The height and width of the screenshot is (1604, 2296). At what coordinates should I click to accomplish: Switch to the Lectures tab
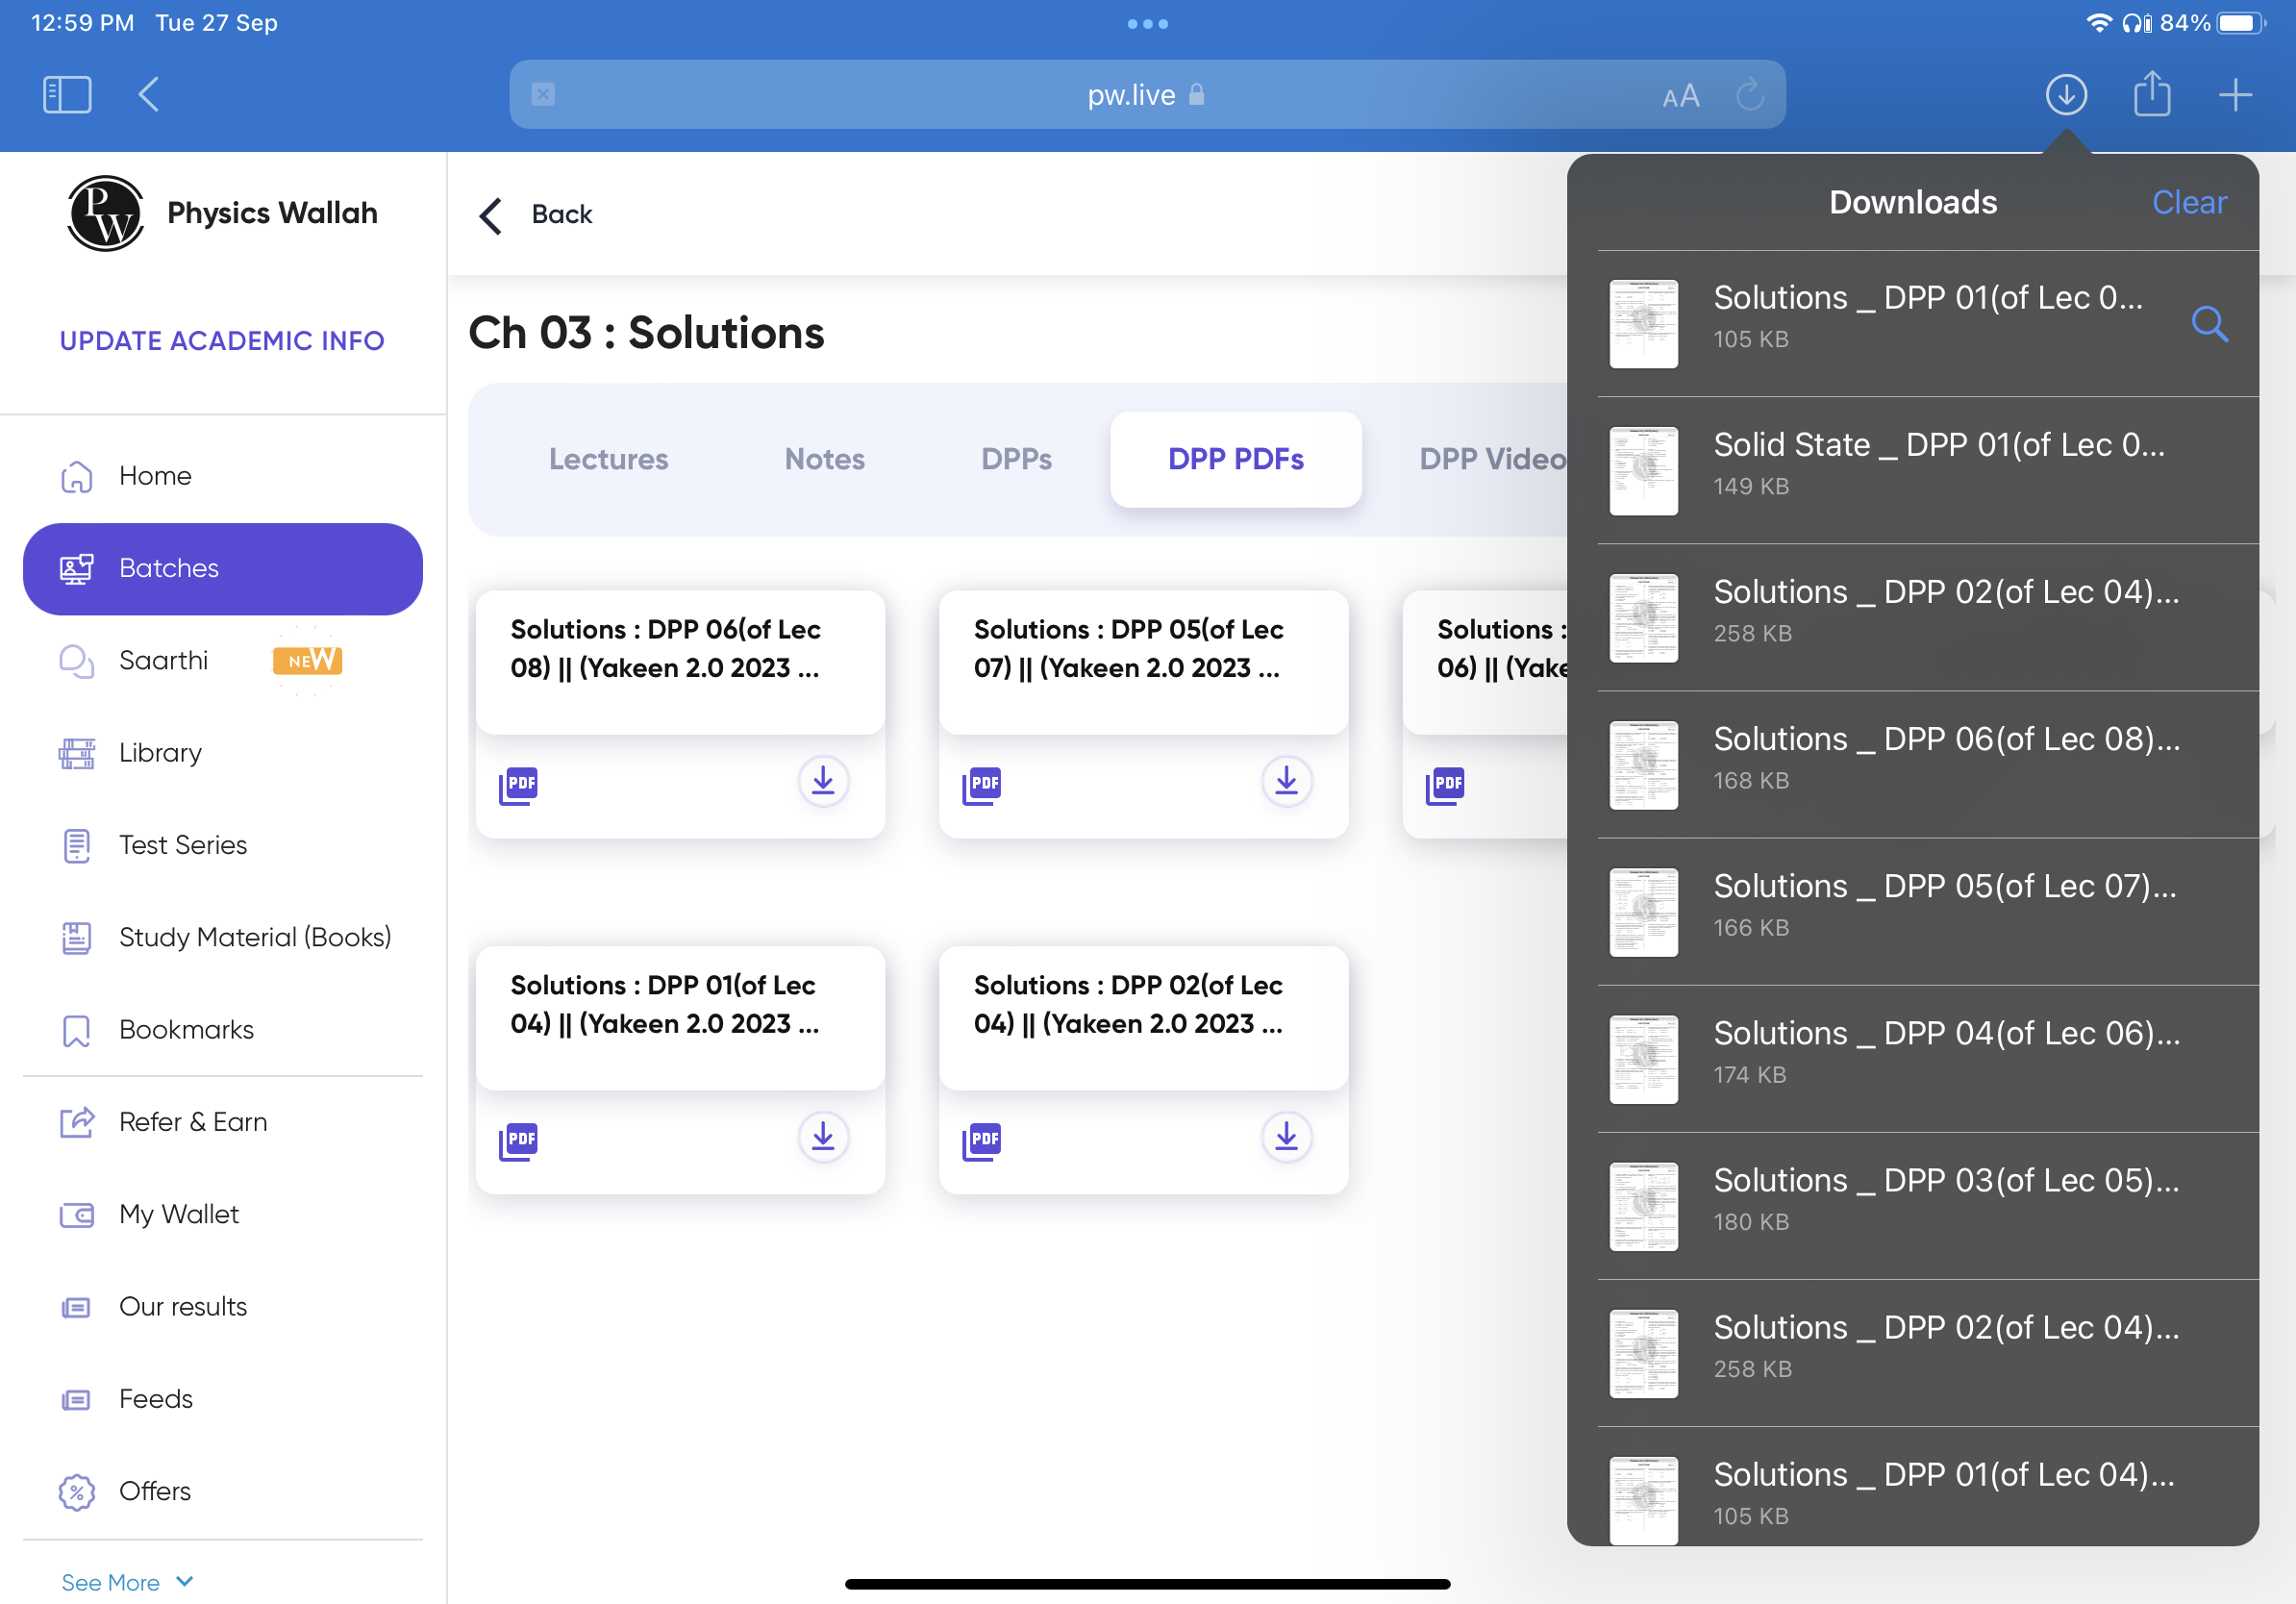pos(608,459)
